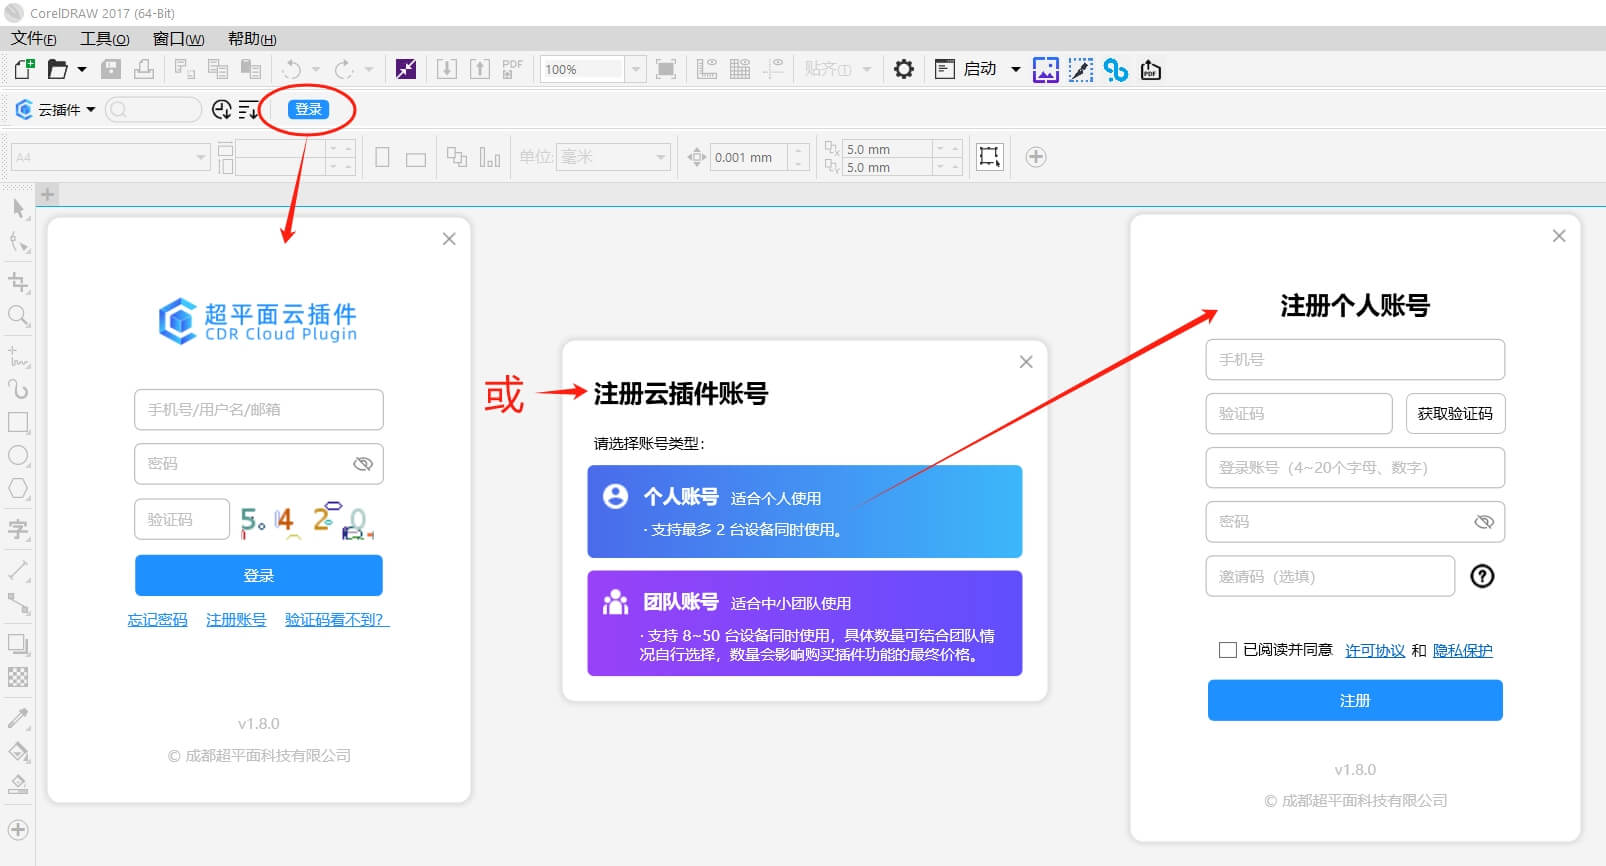Open the 文件 menu
Image resolution: width=1606 pixels, height=866 pixels.
(x=34, y=39)
